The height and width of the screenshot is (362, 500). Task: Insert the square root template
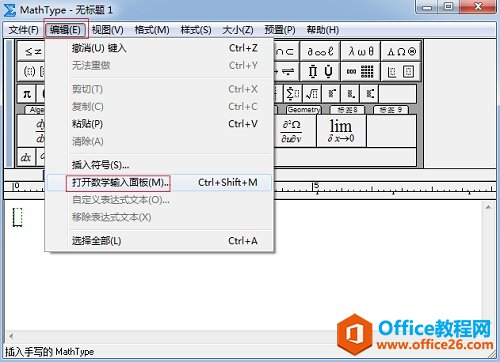[312, 94]
